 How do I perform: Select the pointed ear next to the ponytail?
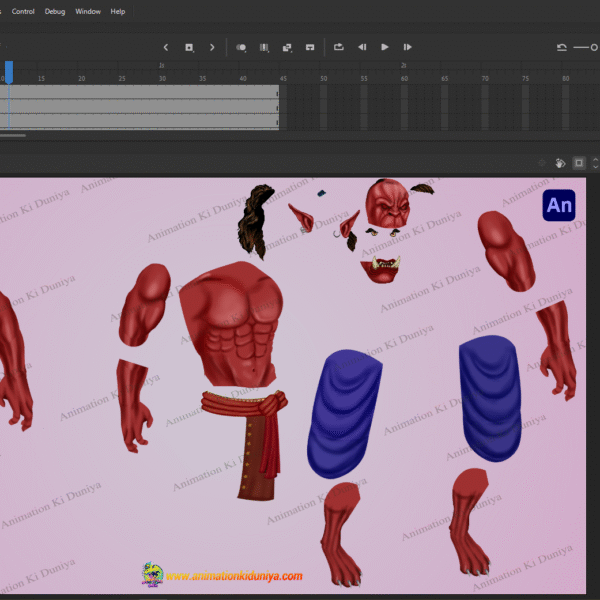302,217
